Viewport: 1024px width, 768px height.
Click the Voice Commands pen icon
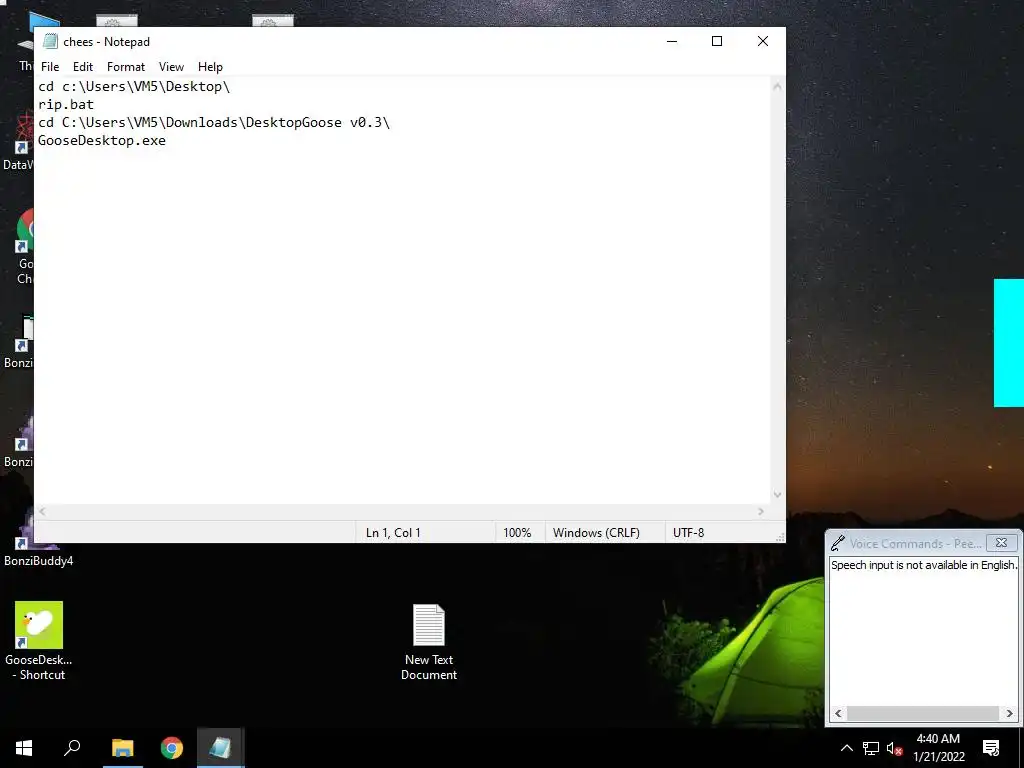(x=838, y=543)
